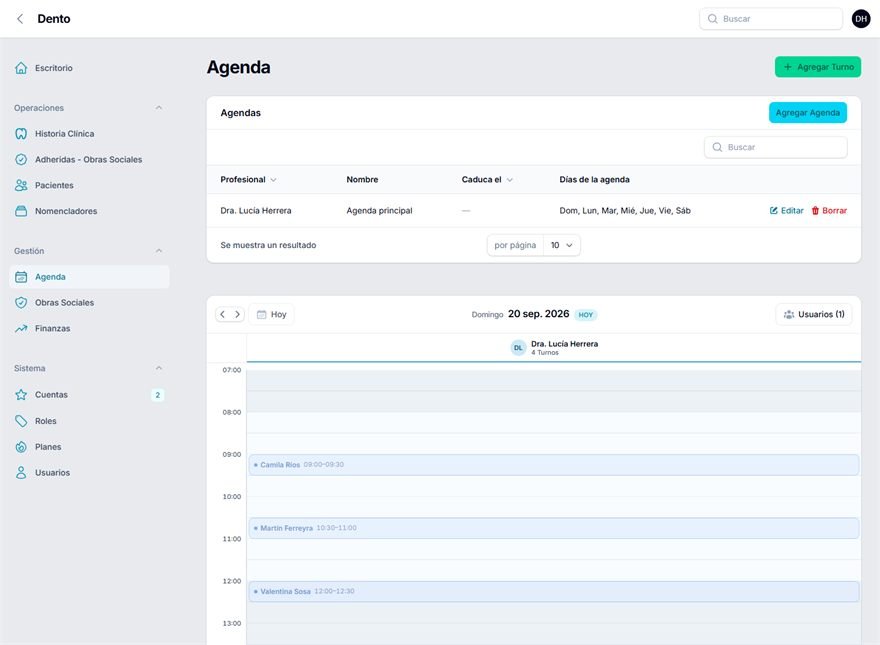This screenshot has width=880, height=645.
Task: Collapse the Gestión section
Action: (159, 251)
